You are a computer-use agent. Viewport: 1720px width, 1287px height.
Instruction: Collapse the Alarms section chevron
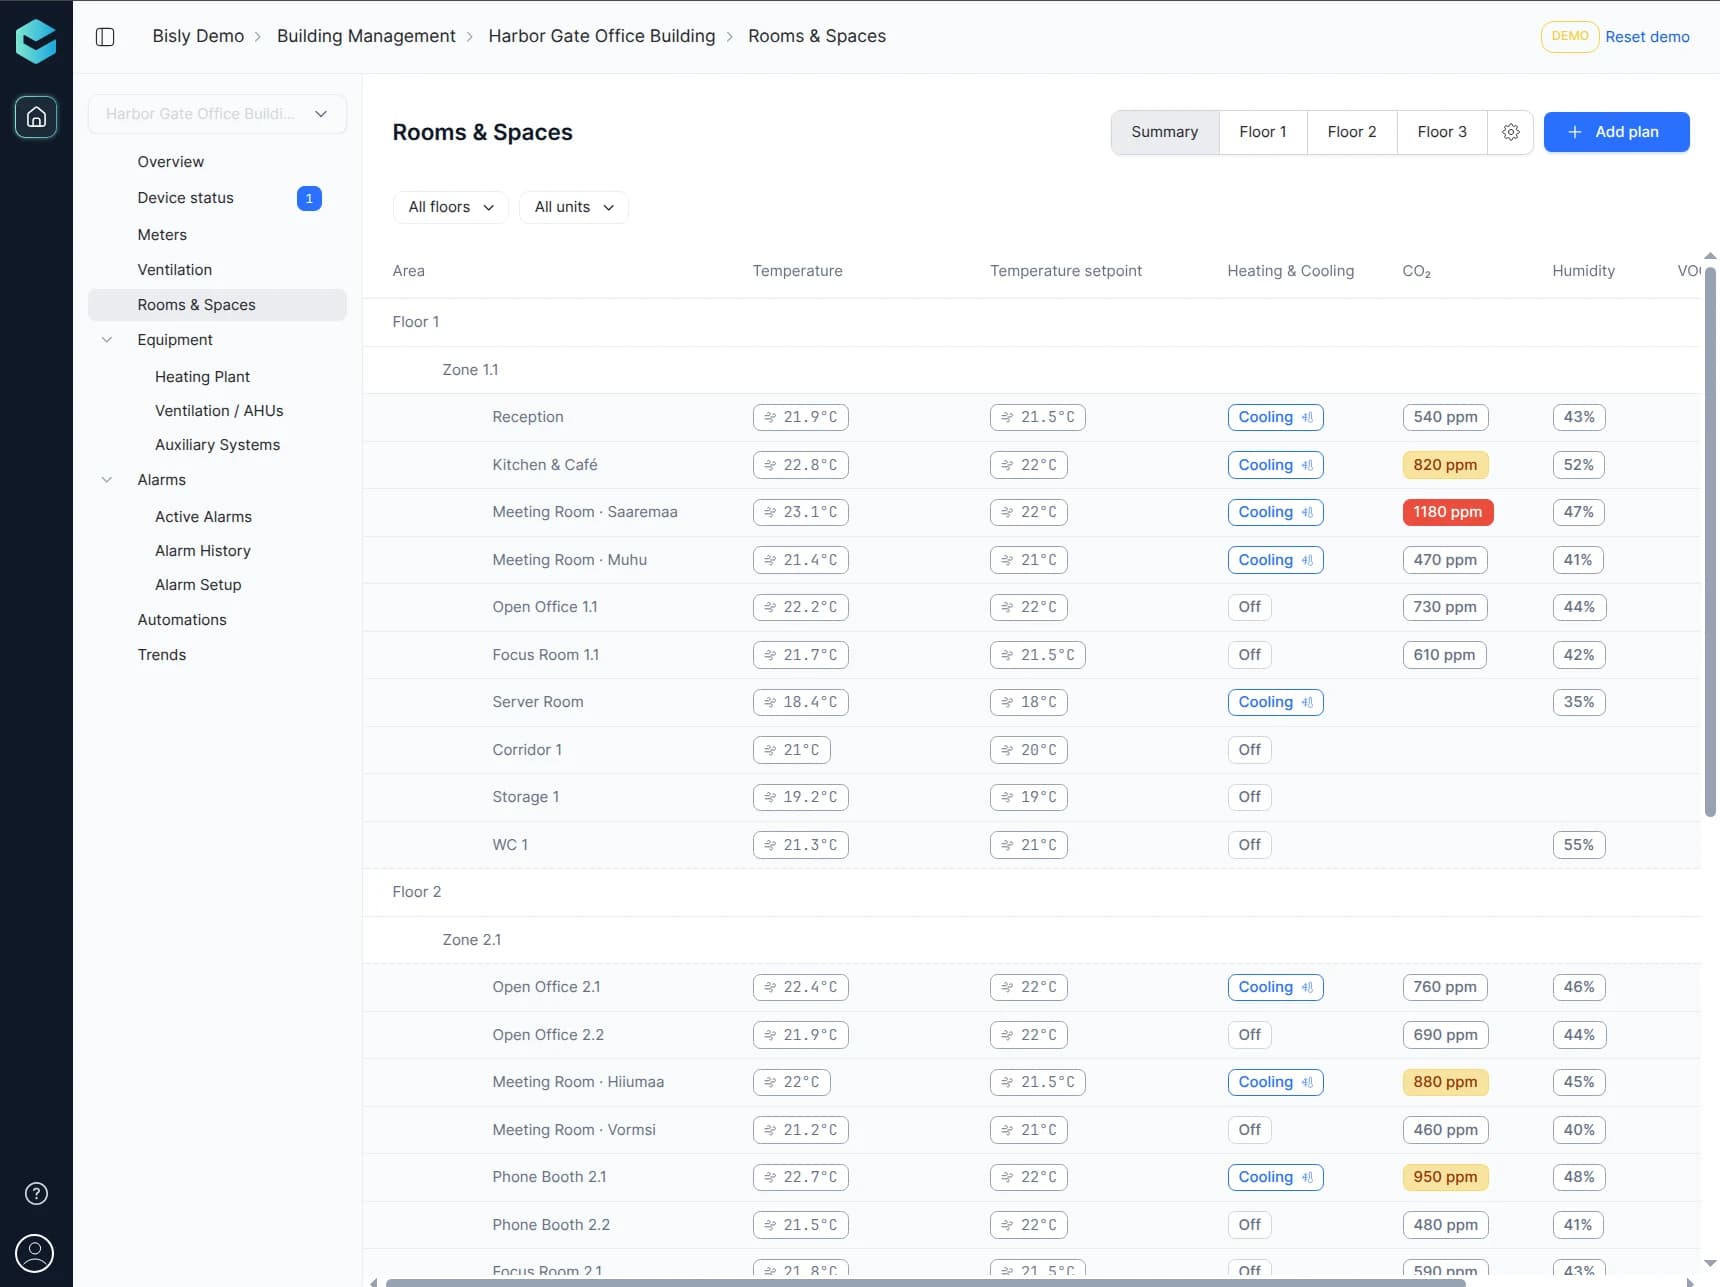click(107, 480)
